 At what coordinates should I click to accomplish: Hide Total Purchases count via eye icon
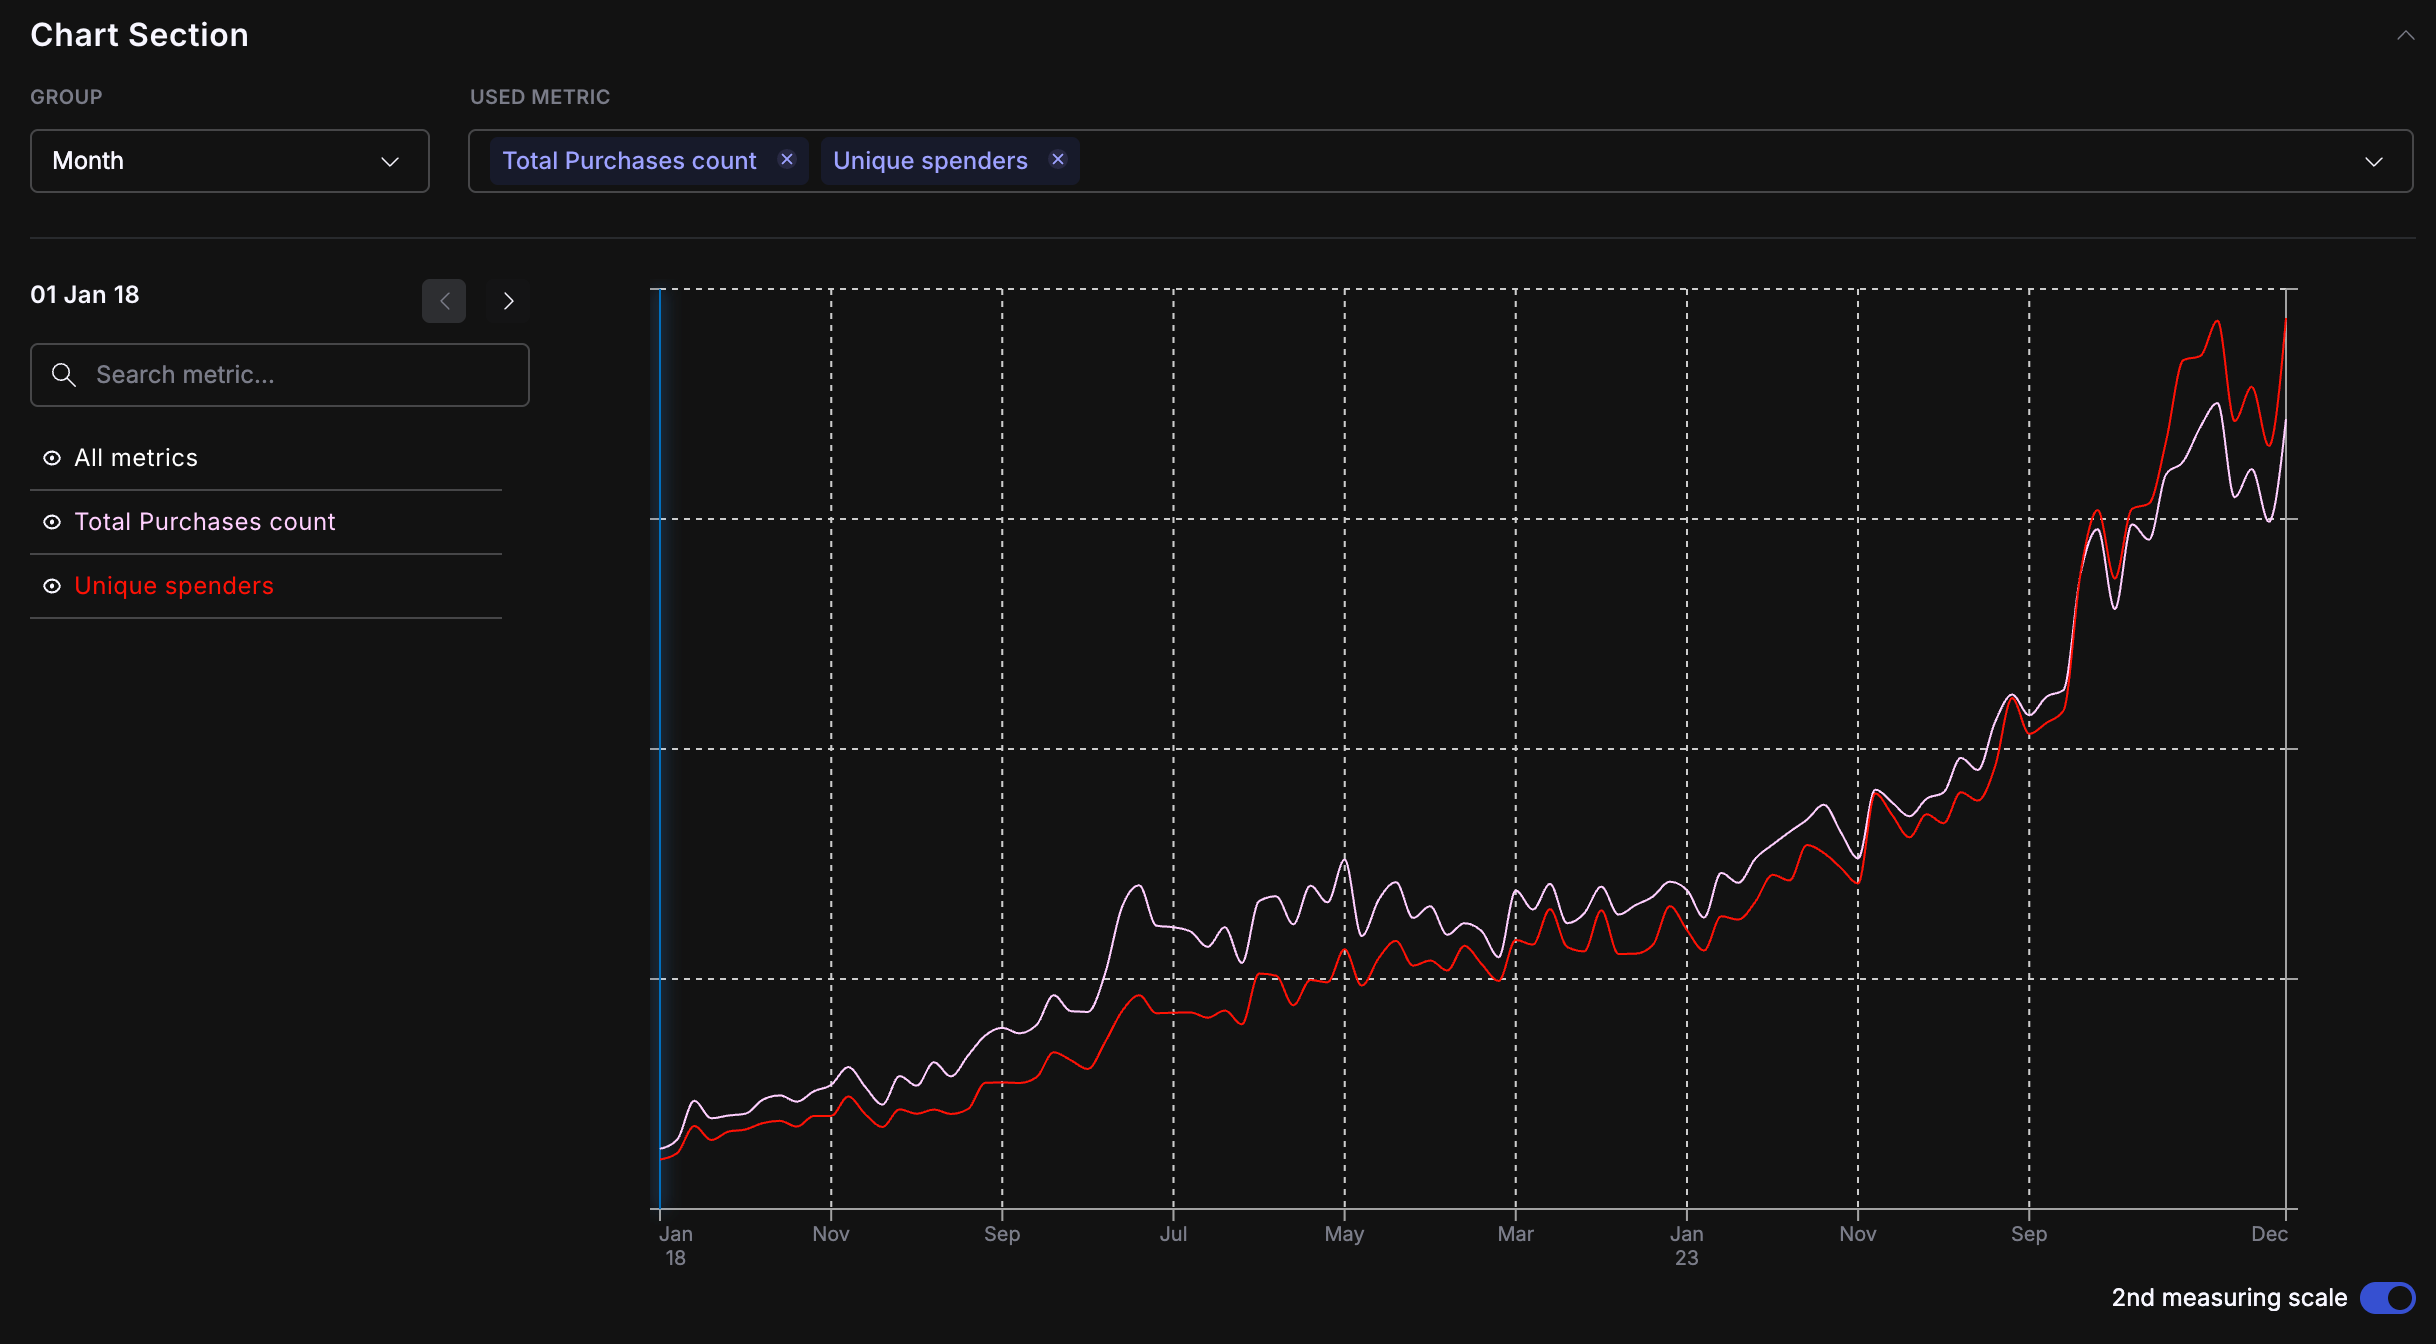pyautogui.click(x=52, y=522)
